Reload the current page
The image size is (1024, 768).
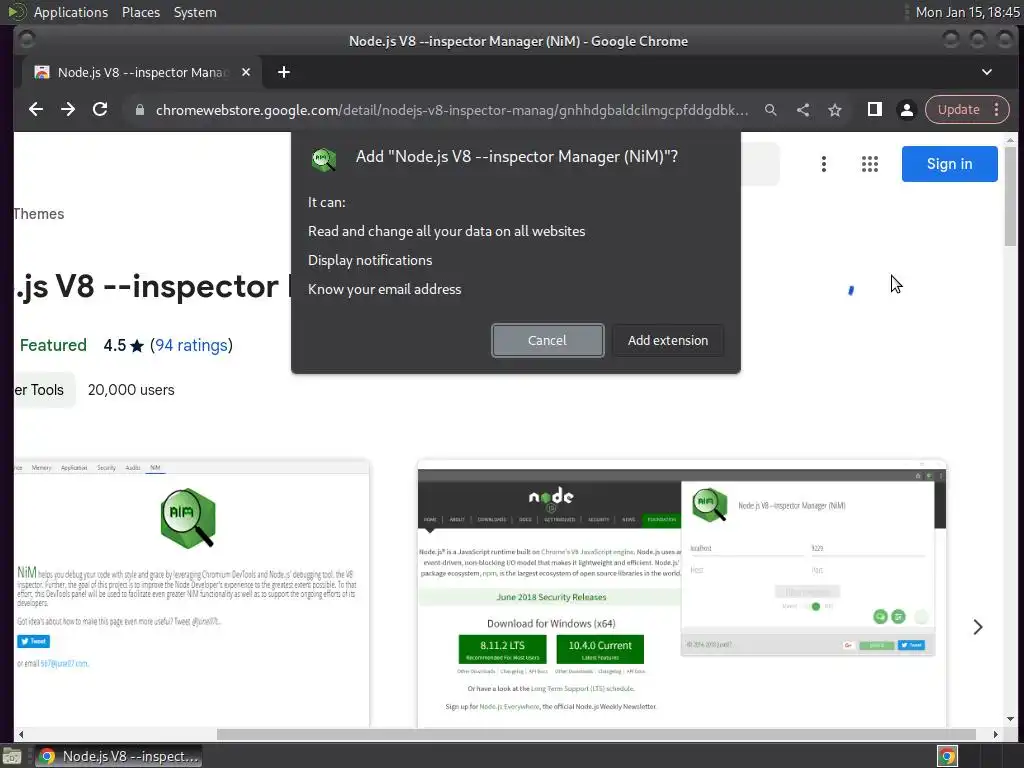coord(100,110)
